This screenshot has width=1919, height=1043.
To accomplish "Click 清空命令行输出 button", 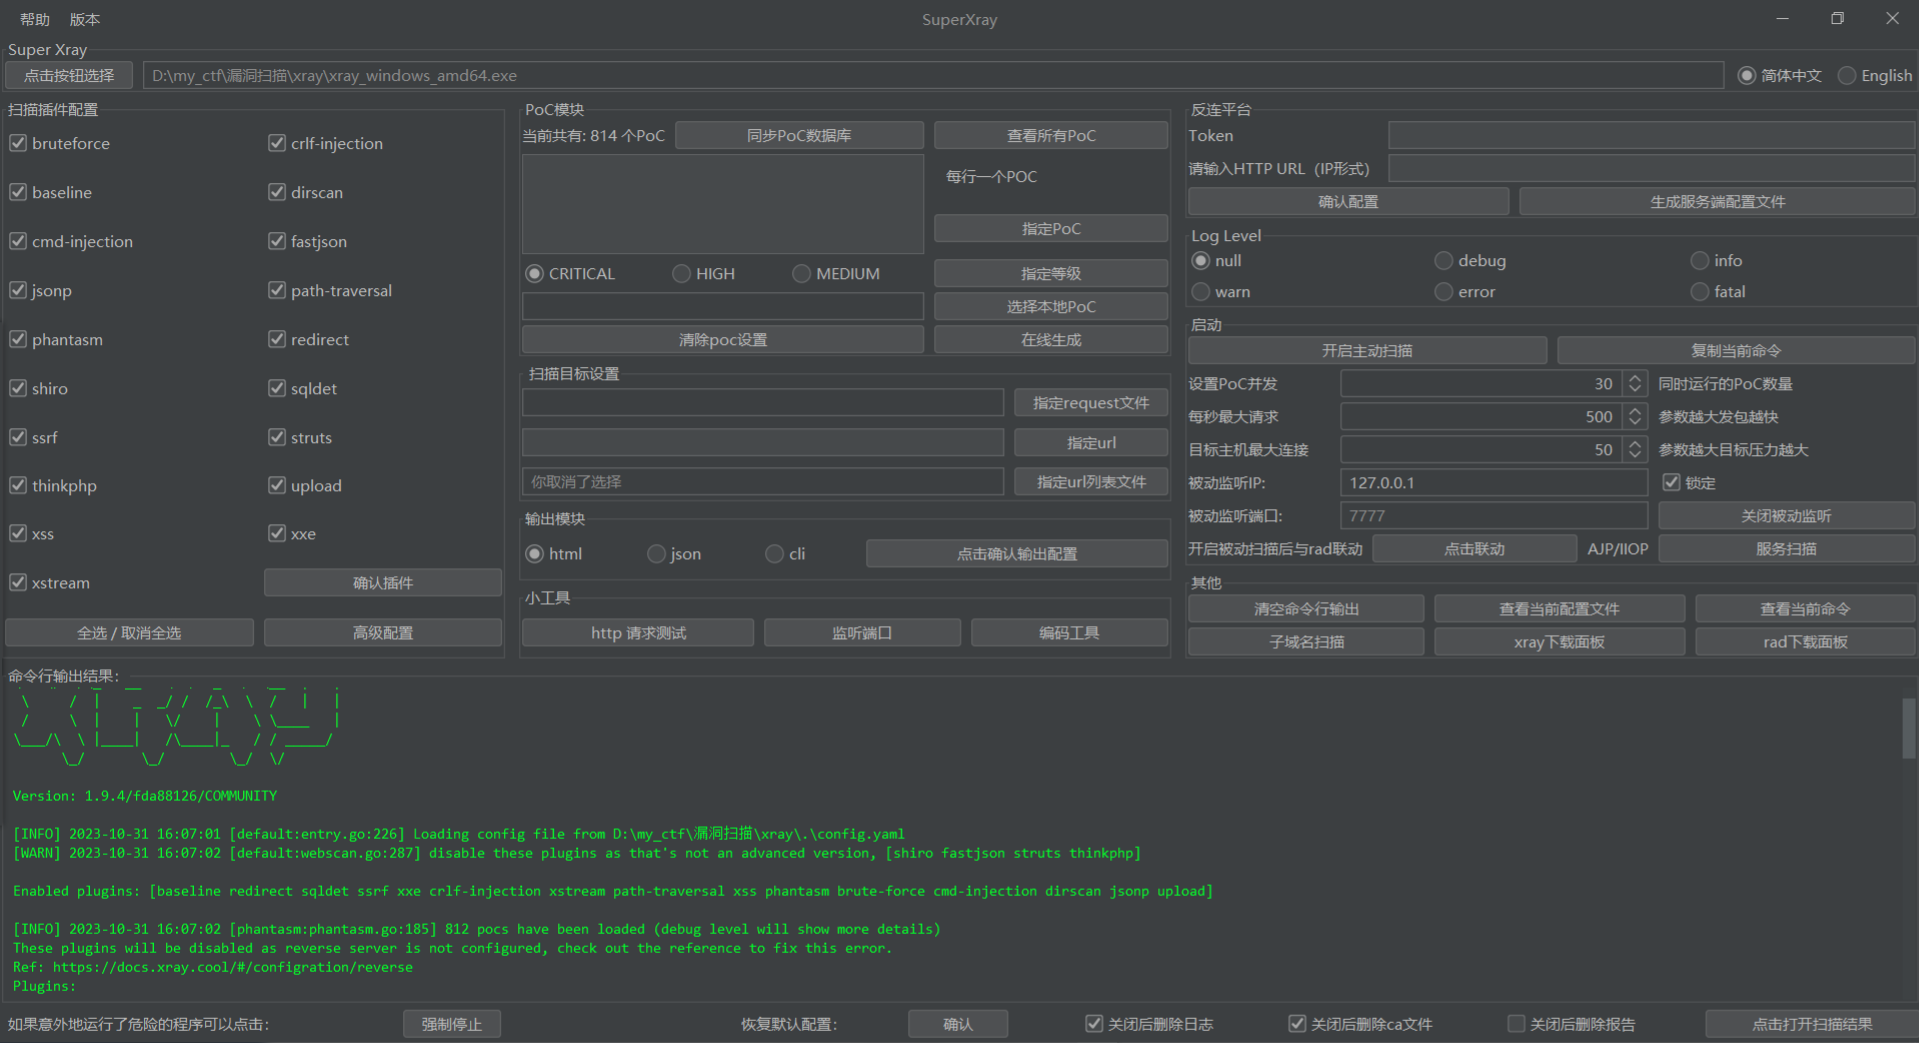I will coord(1306,609).
